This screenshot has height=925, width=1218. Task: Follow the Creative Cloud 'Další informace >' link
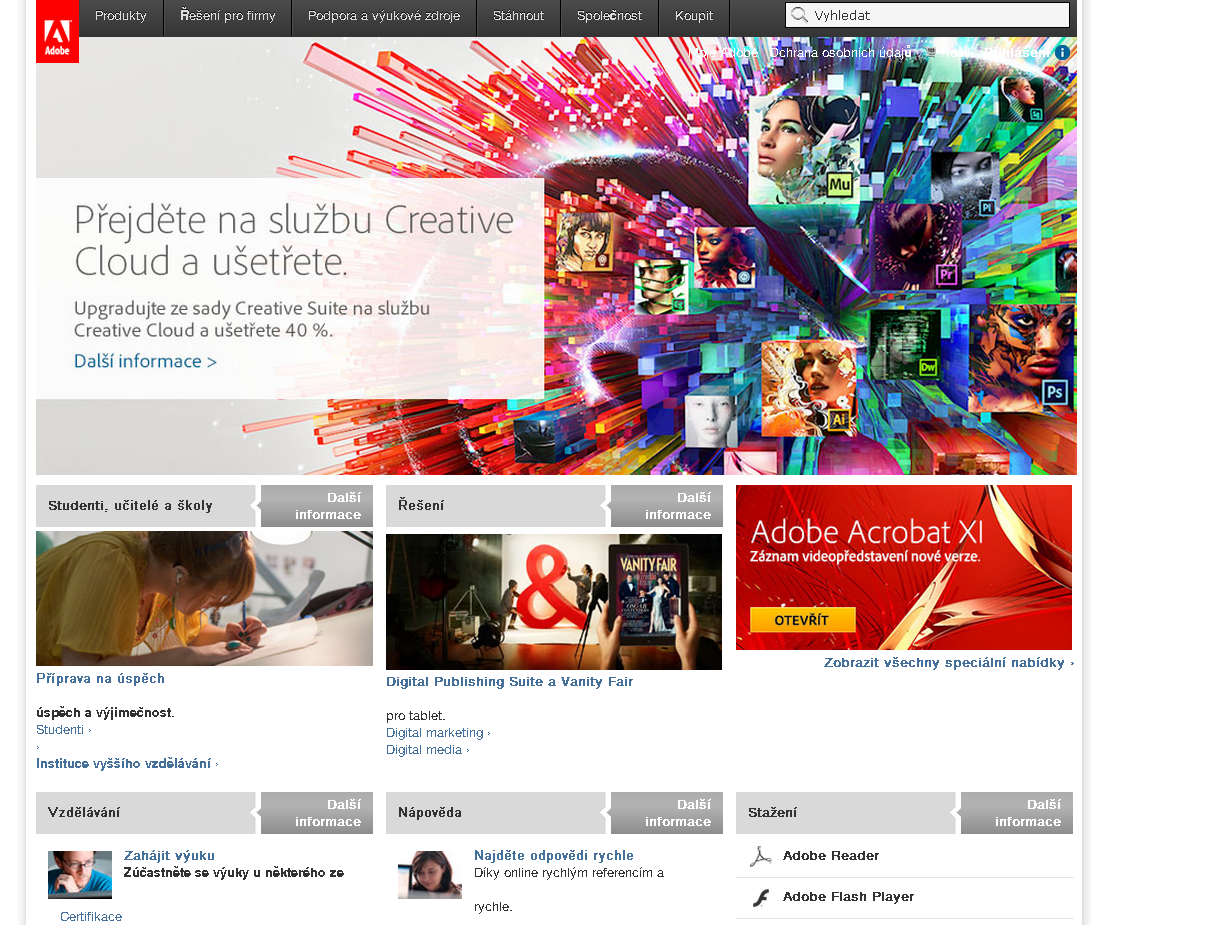tap(145, 361)
